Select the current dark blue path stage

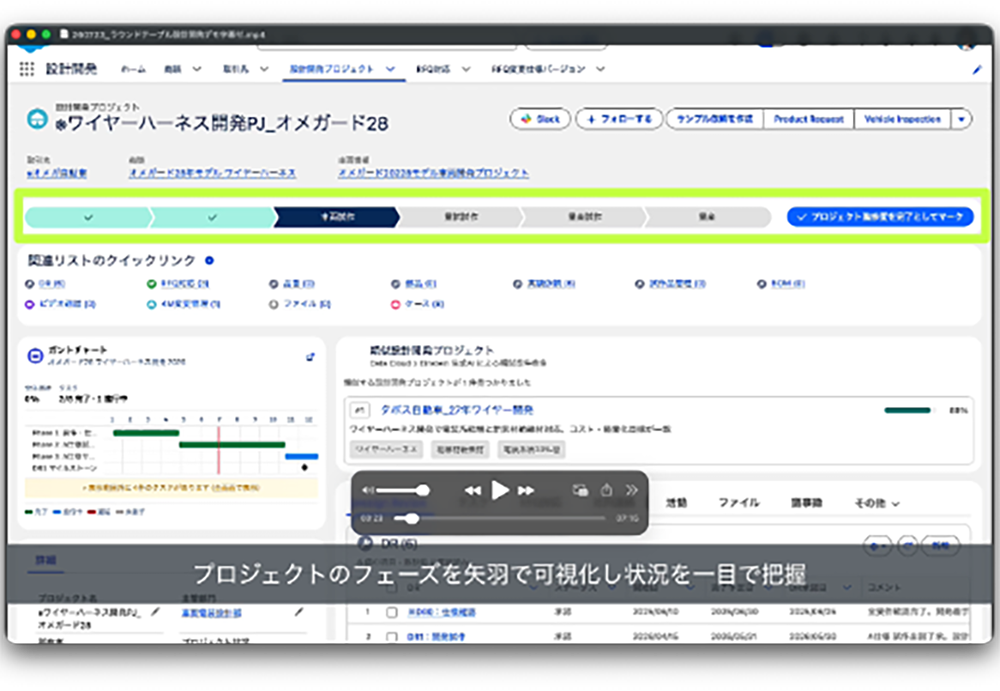click(x=337, y=217)
